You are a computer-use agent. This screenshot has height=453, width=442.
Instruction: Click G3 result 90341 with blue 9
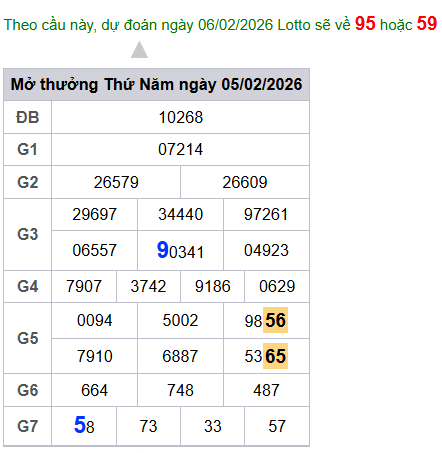click(x=180, y=250)
